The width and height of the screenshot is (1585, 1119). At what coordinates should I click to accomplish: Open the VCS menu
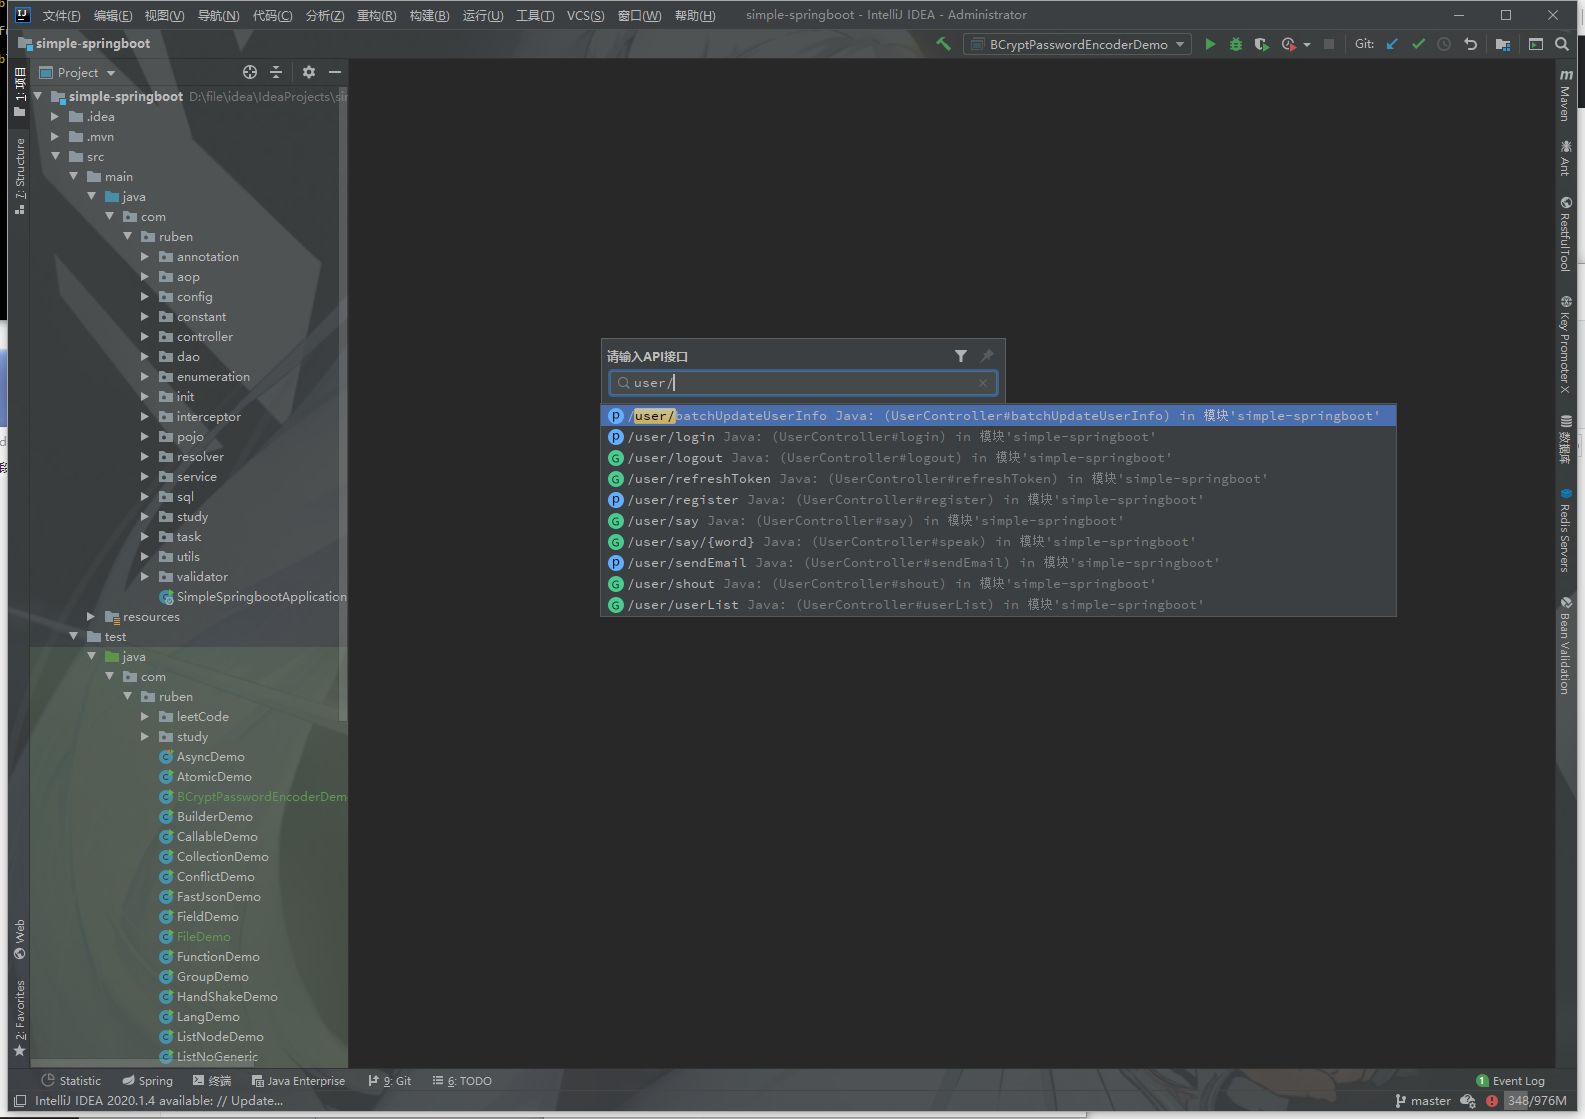tap(585, 15)
